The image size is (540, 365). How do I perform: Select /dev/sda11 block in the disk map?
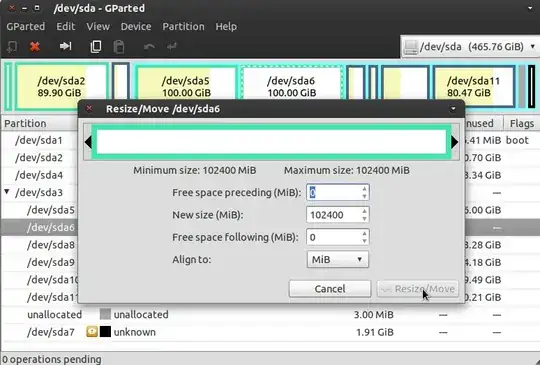474,86
